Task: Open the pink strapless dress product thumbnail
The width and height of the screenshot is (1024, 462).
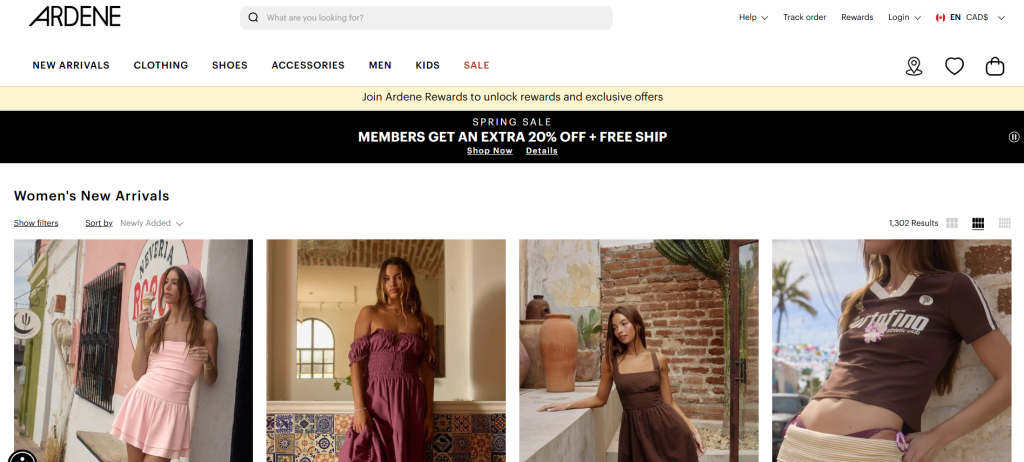Action: click(133, 350)
